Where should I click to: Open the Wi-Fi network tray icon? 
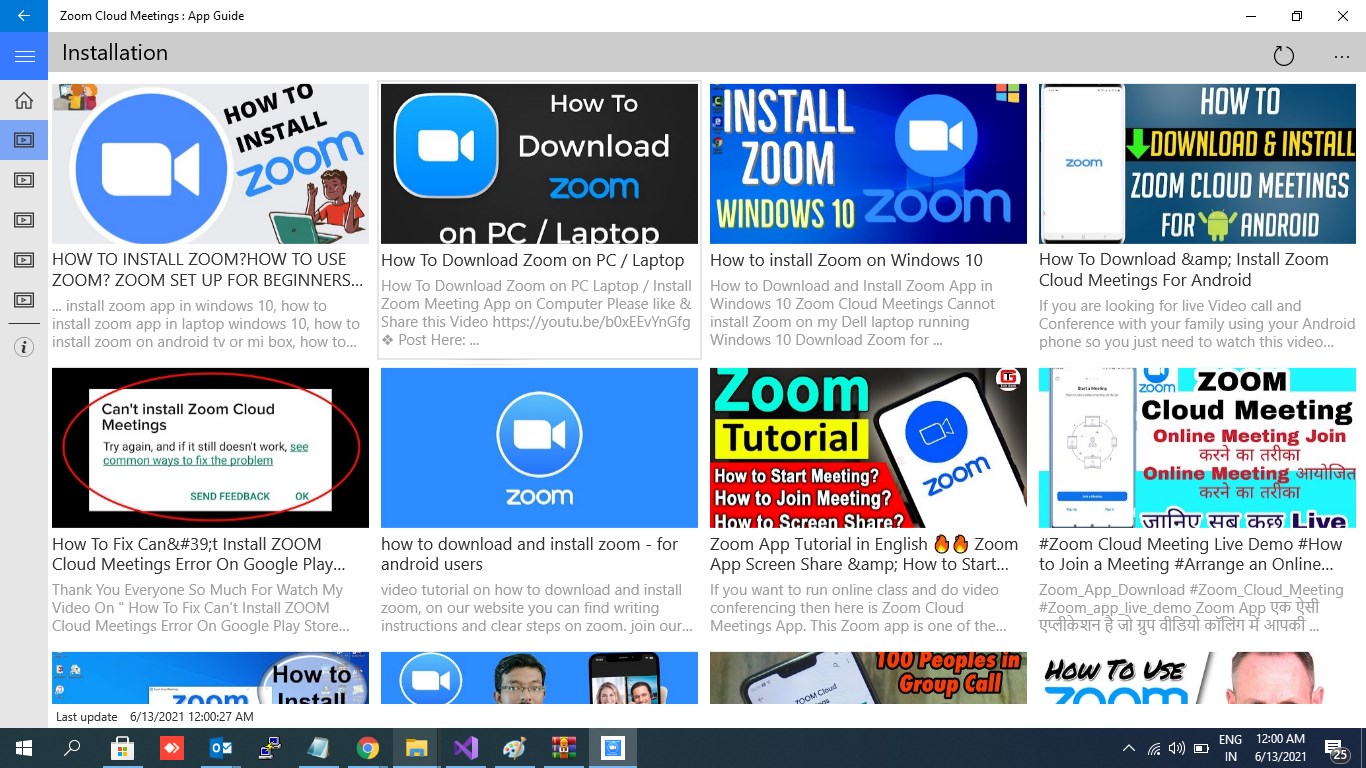[1154, 748]
